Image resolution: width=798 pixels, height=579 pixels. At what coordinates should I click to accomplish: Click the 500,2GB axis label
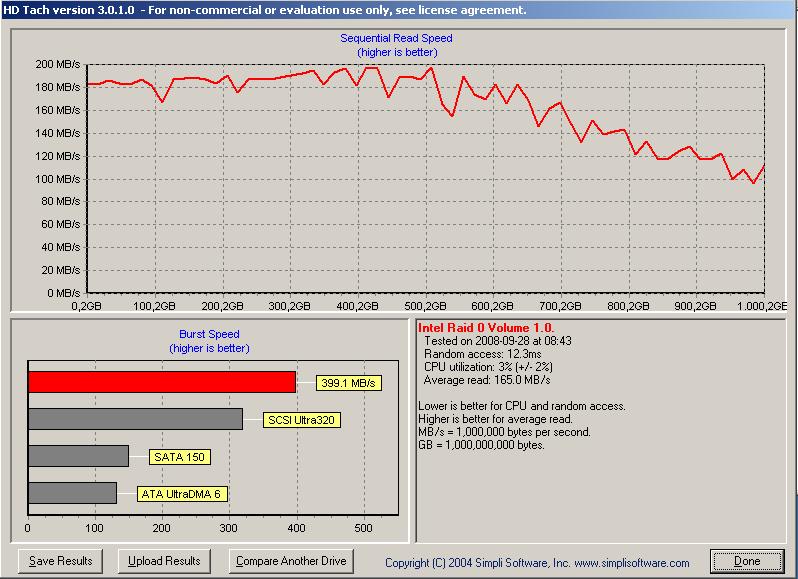pyautogui.click(x=425, y=306)
